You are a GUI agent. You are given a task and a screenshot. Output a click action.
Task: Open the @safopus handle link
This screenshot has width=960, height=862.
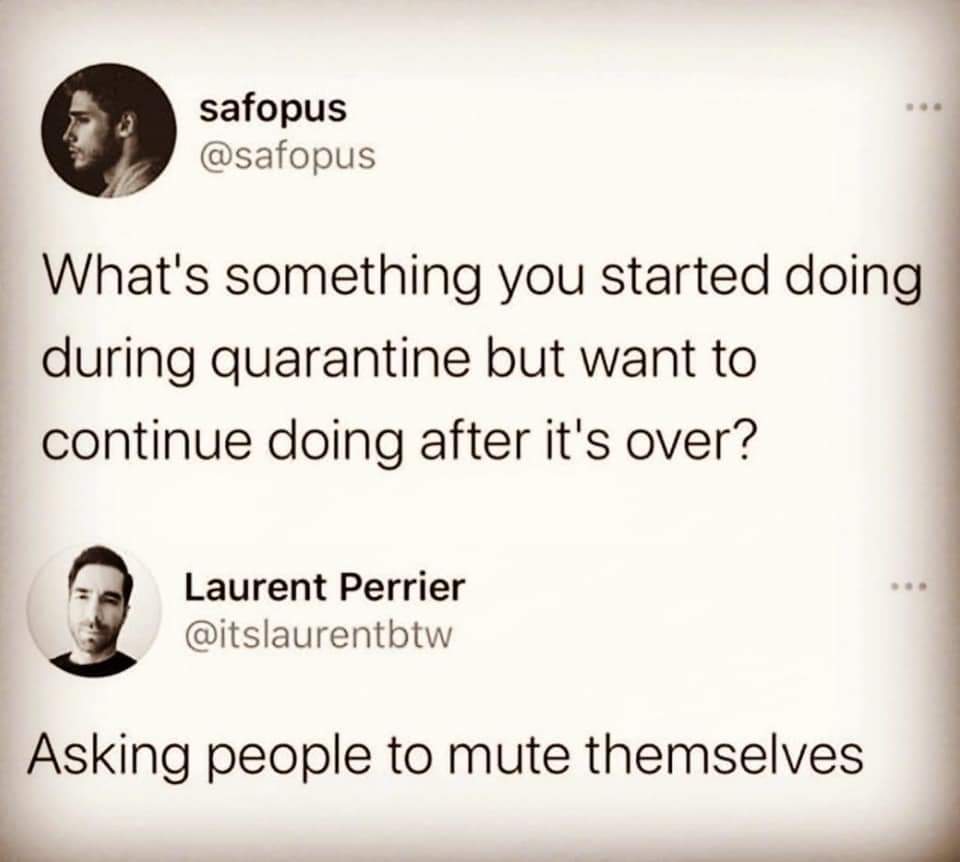(285, 156)
